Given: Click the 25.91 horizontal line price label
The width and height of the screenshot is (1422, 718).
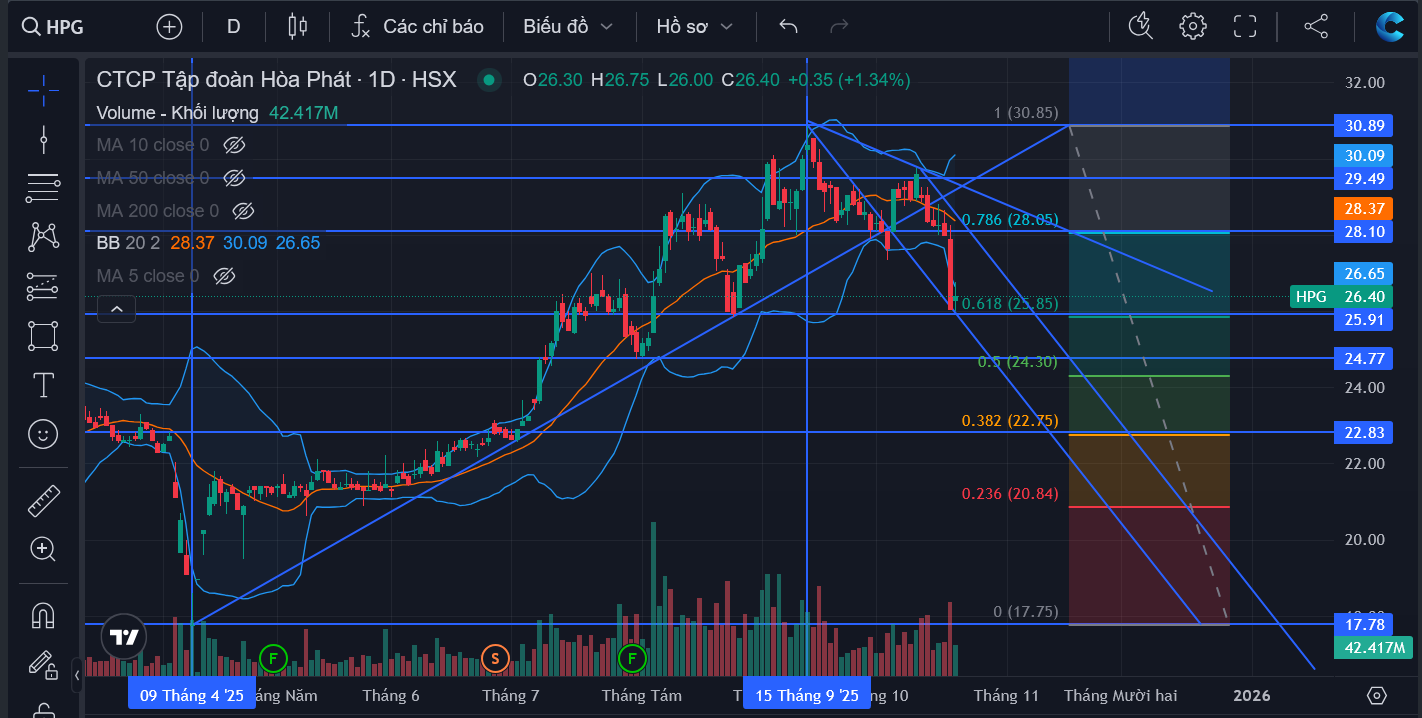Looking at the screenshot, I should coord(1364,319).
